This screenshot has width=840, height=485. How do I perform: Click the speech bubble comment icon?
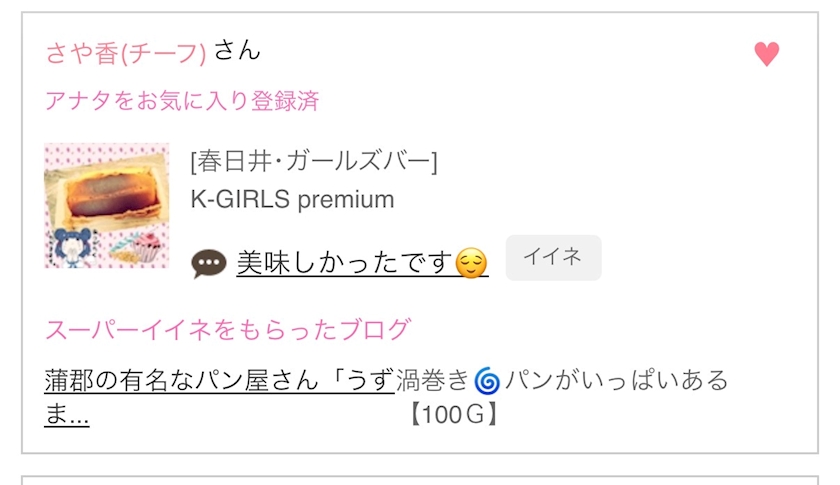point(207,263)
